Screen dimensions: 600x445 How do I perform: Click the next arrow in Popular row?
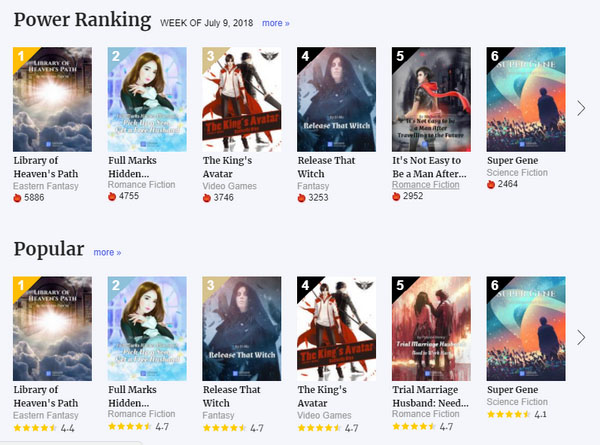point(581,337)
